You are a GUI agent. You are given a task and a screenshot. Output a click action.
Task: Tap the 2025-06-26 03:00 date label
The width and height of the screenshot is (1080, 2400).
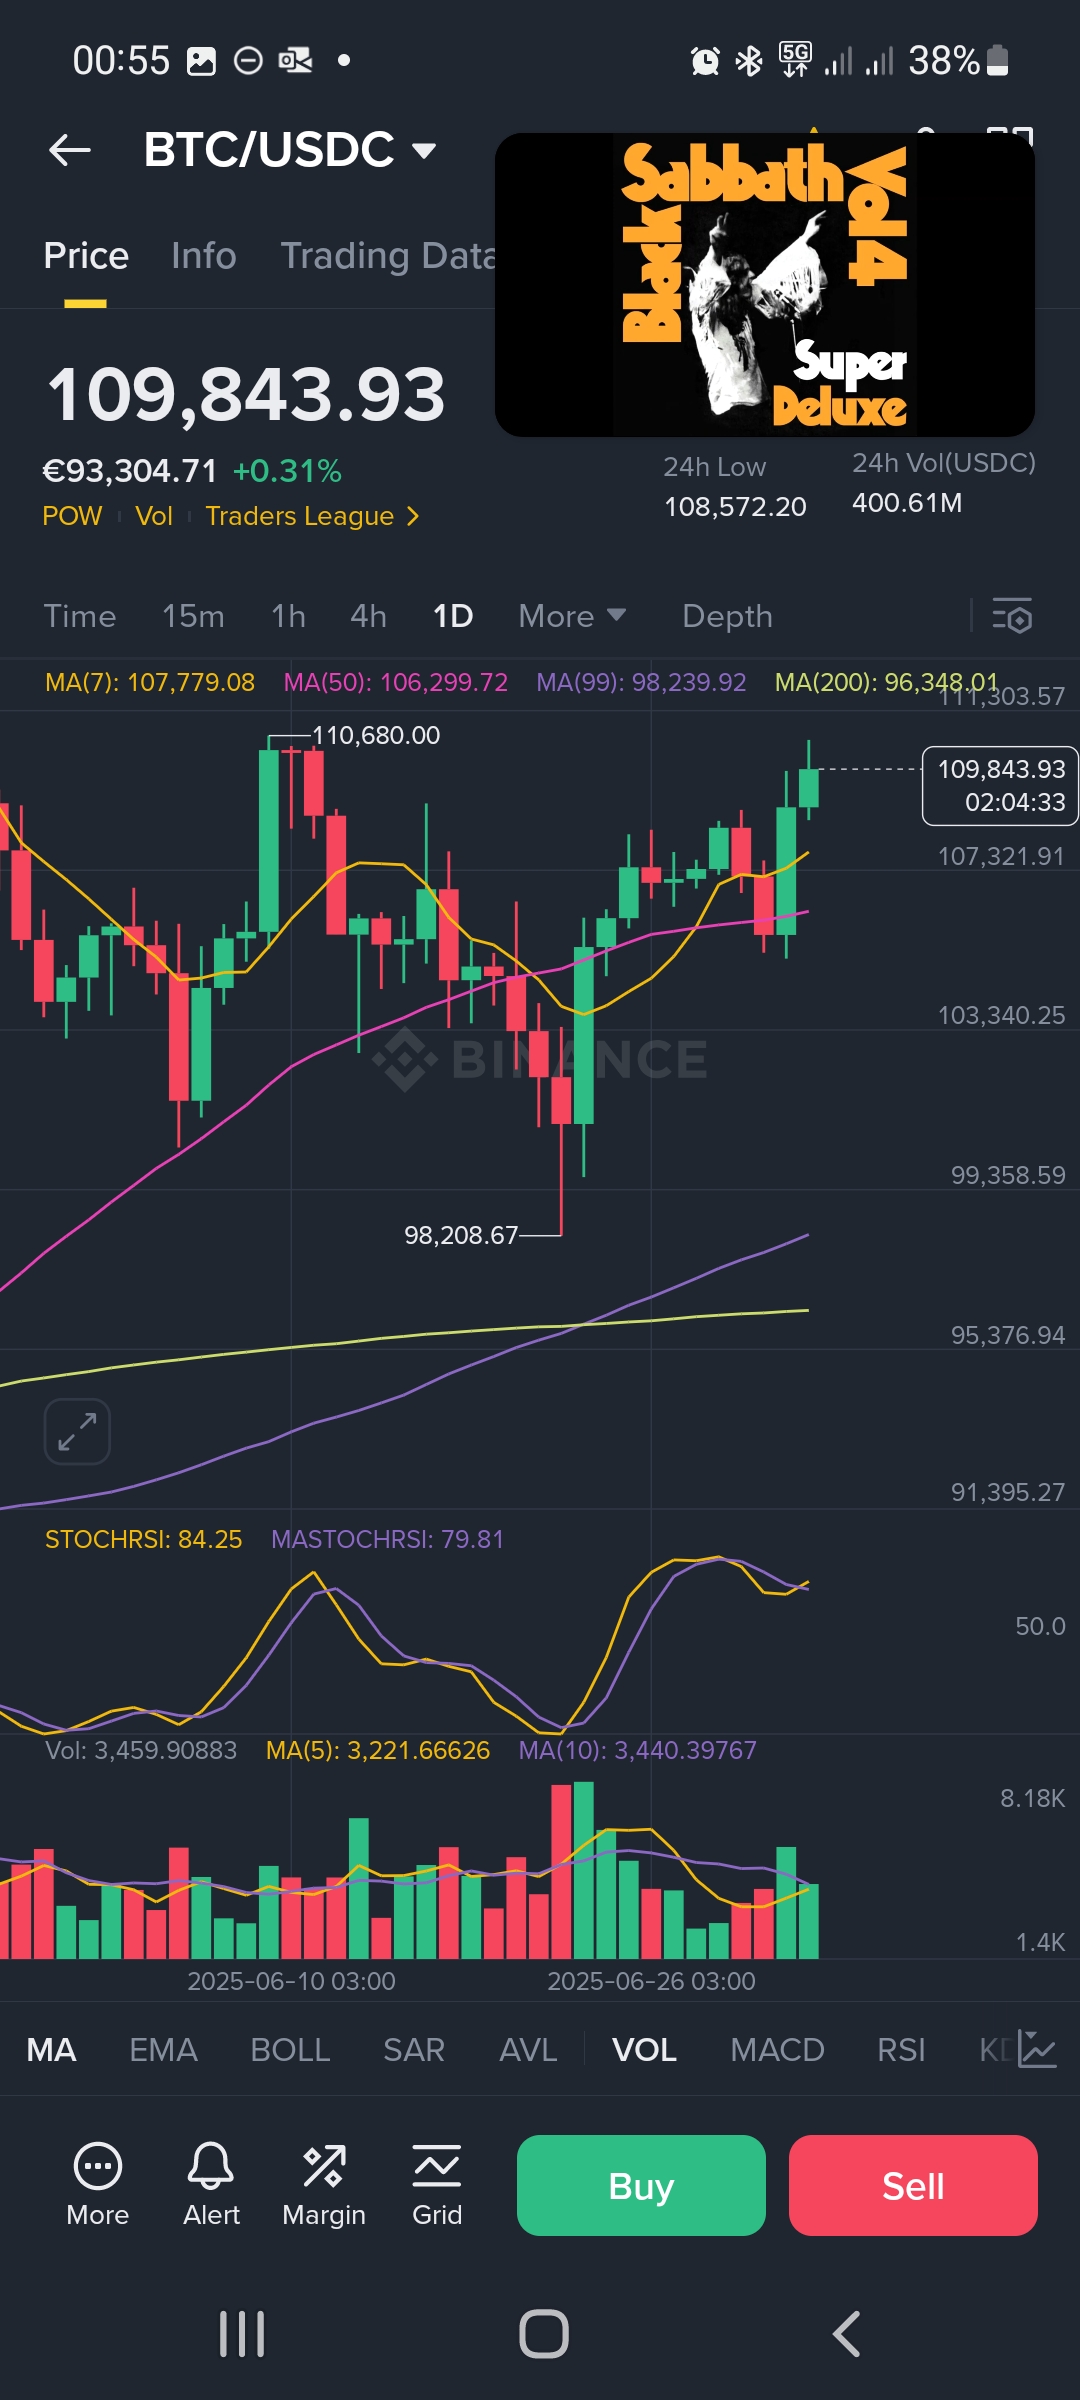(x=651, y=1981)
